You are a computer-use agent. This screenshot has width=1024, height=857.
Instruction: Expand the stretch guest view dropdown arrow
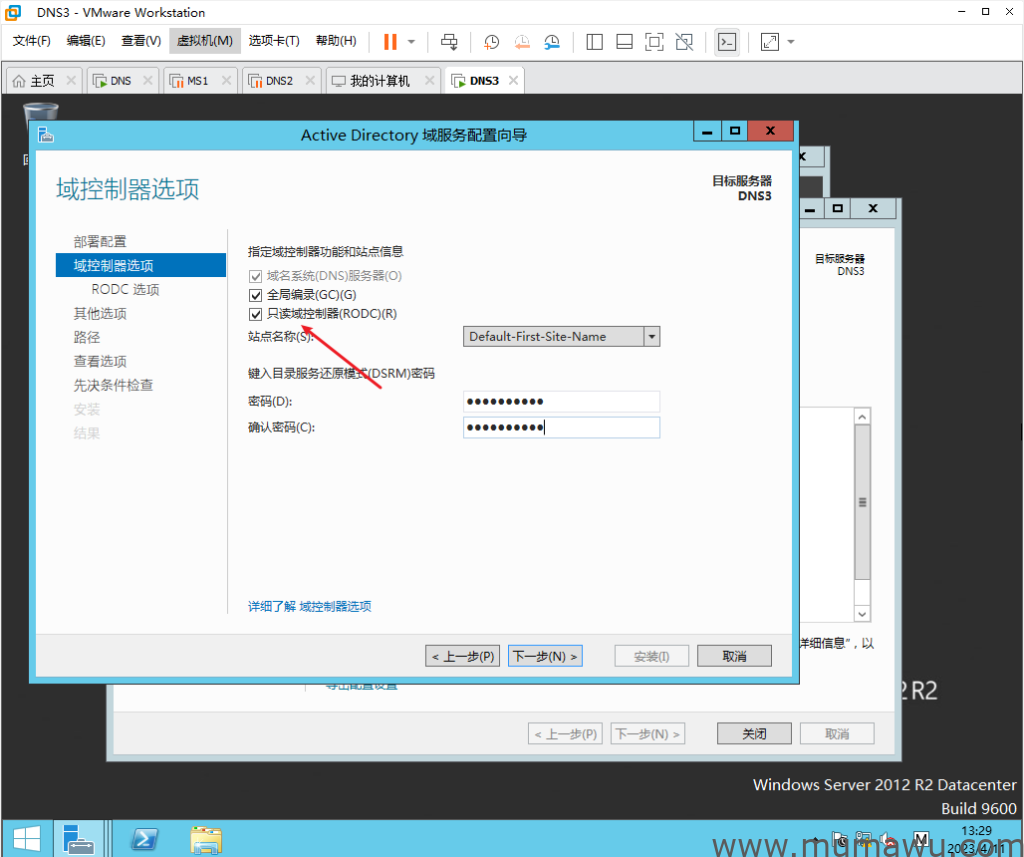coord(791,42)
